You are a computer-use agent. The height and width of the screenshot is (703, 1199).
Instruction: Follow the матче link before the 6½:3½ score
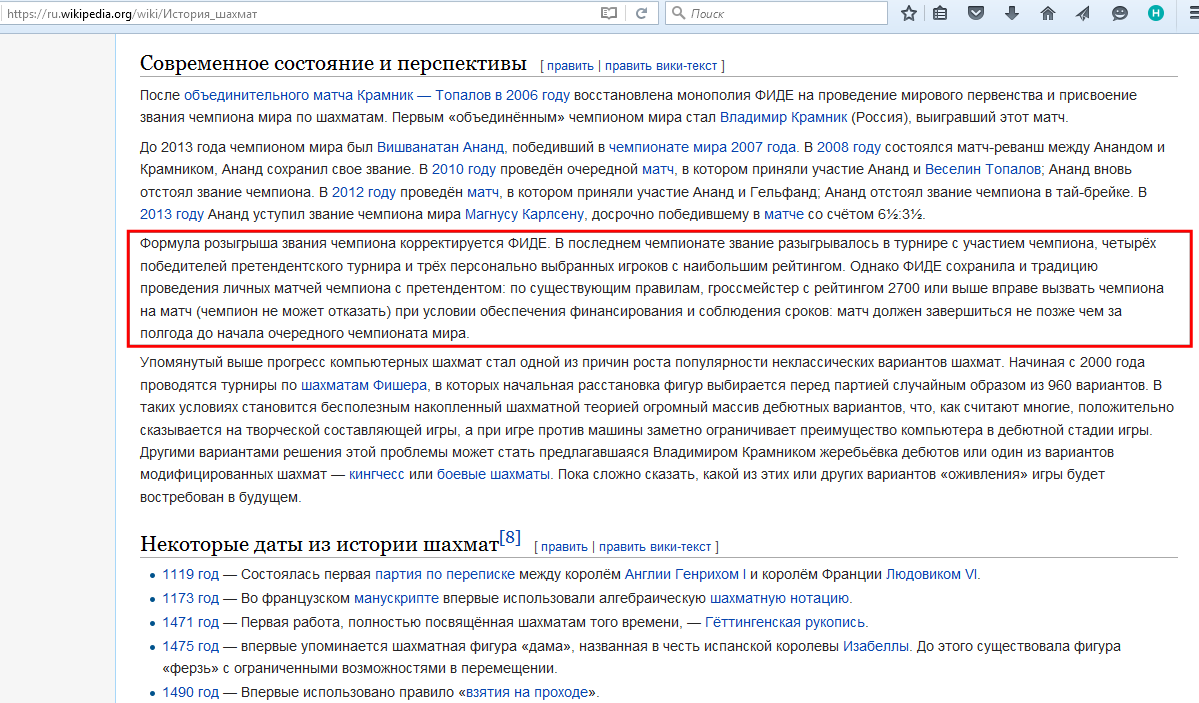[784, 214]
